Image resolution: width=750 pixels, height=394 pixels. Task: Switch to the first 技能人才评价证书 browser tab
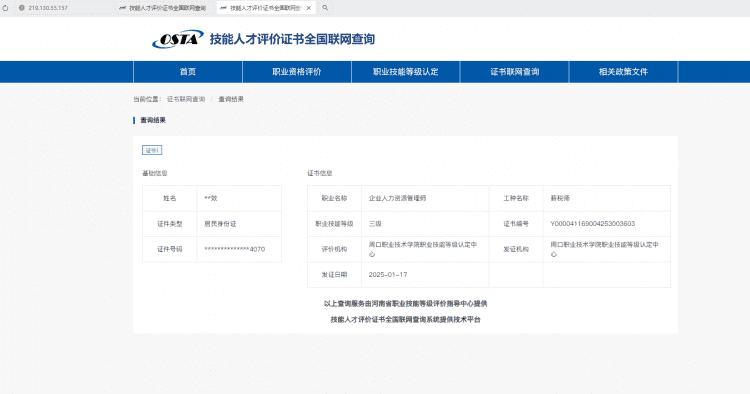pyautogui.click(x=163, y=8)
